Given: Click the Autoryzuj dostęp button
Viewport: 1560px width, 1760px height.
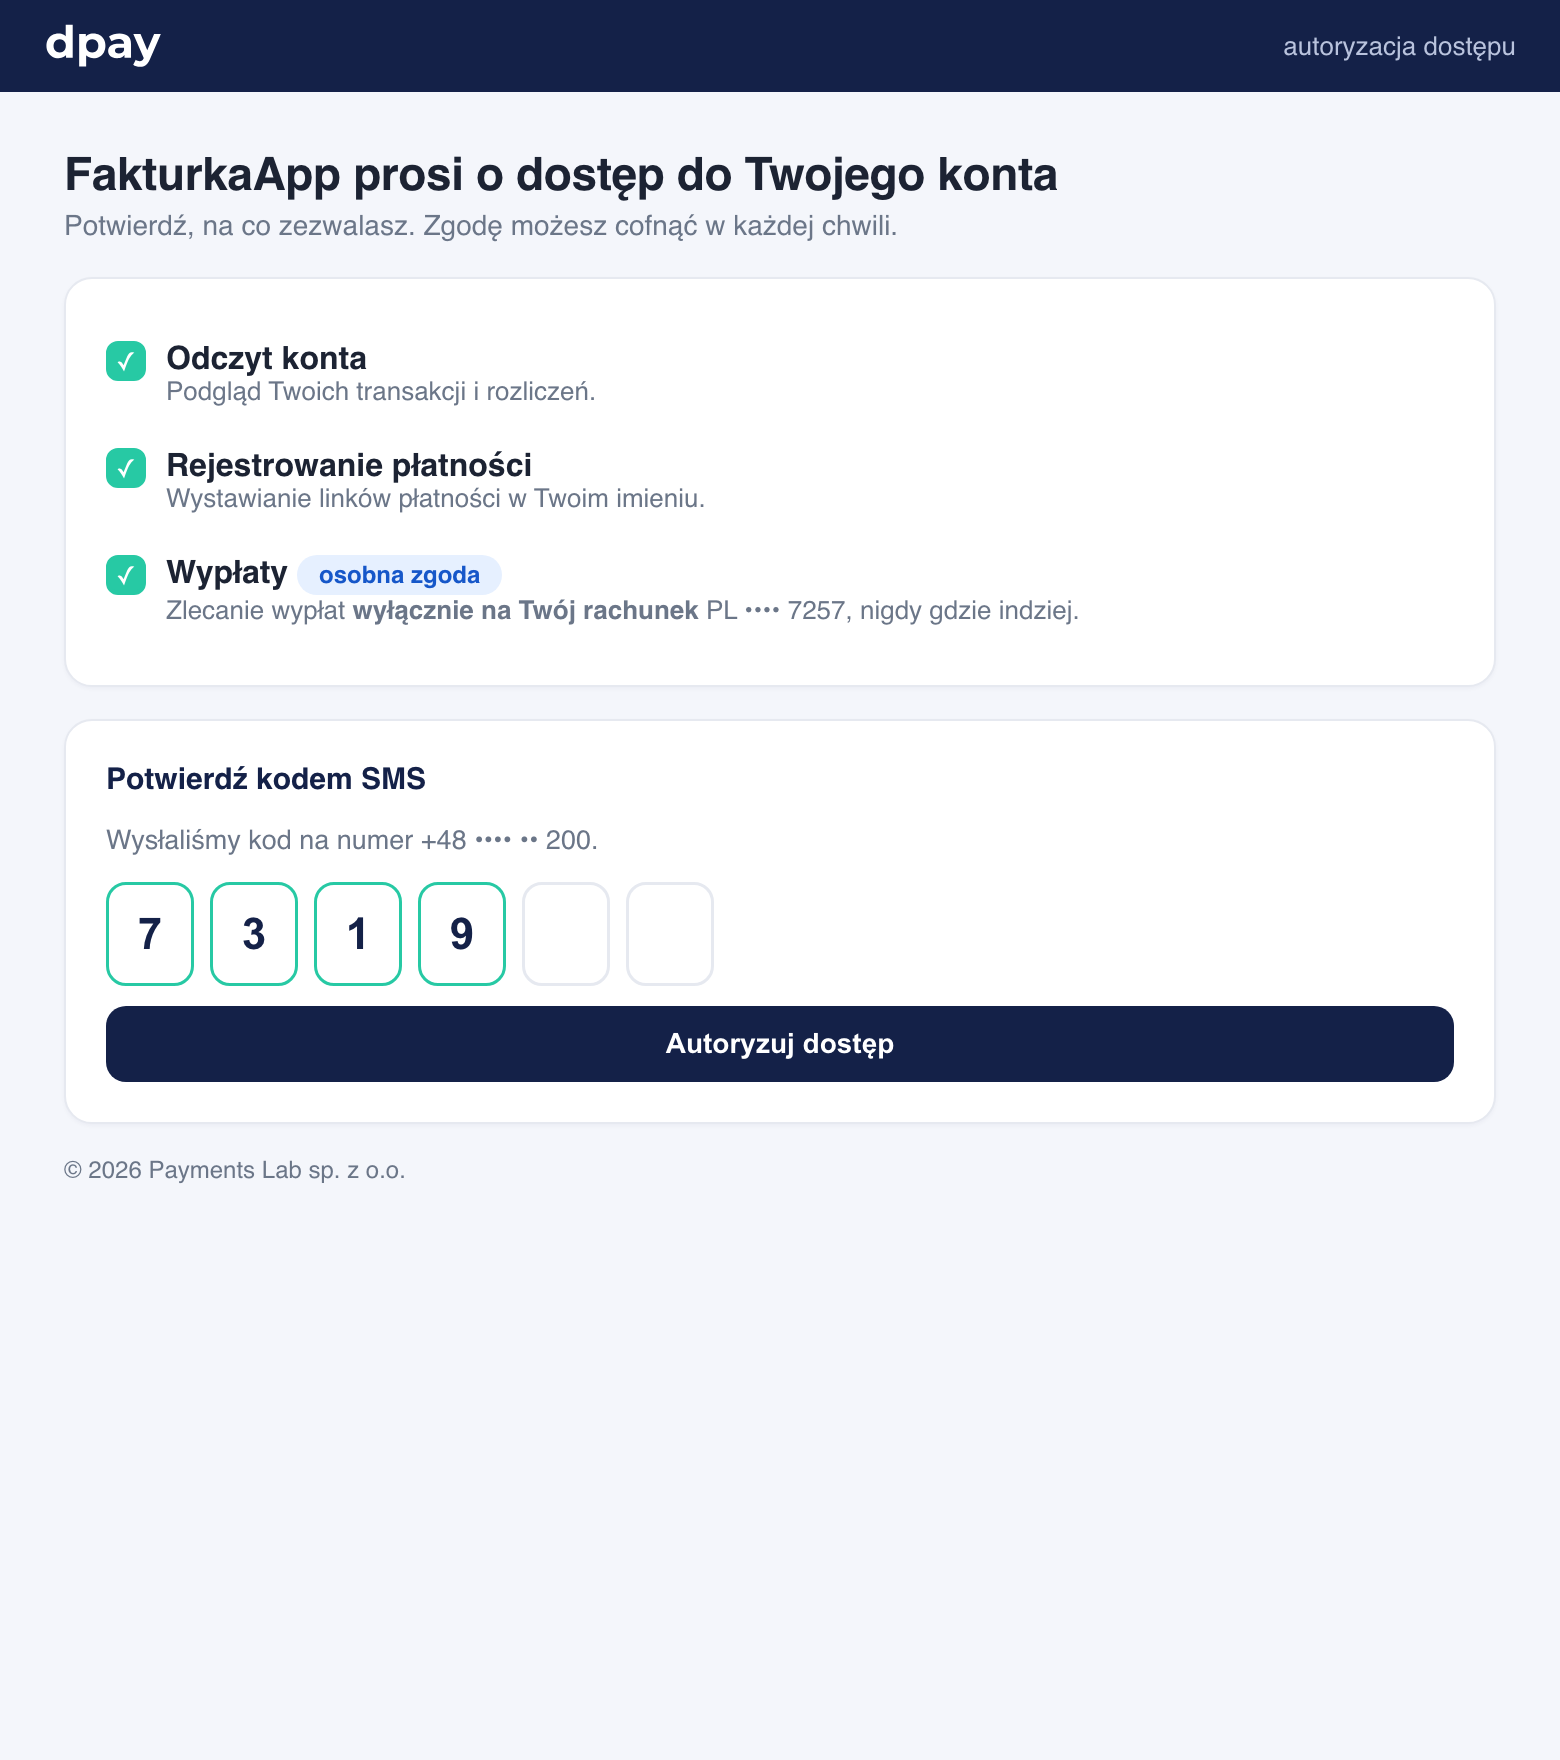Looking at the screenshot, I should coord(780,1044).
